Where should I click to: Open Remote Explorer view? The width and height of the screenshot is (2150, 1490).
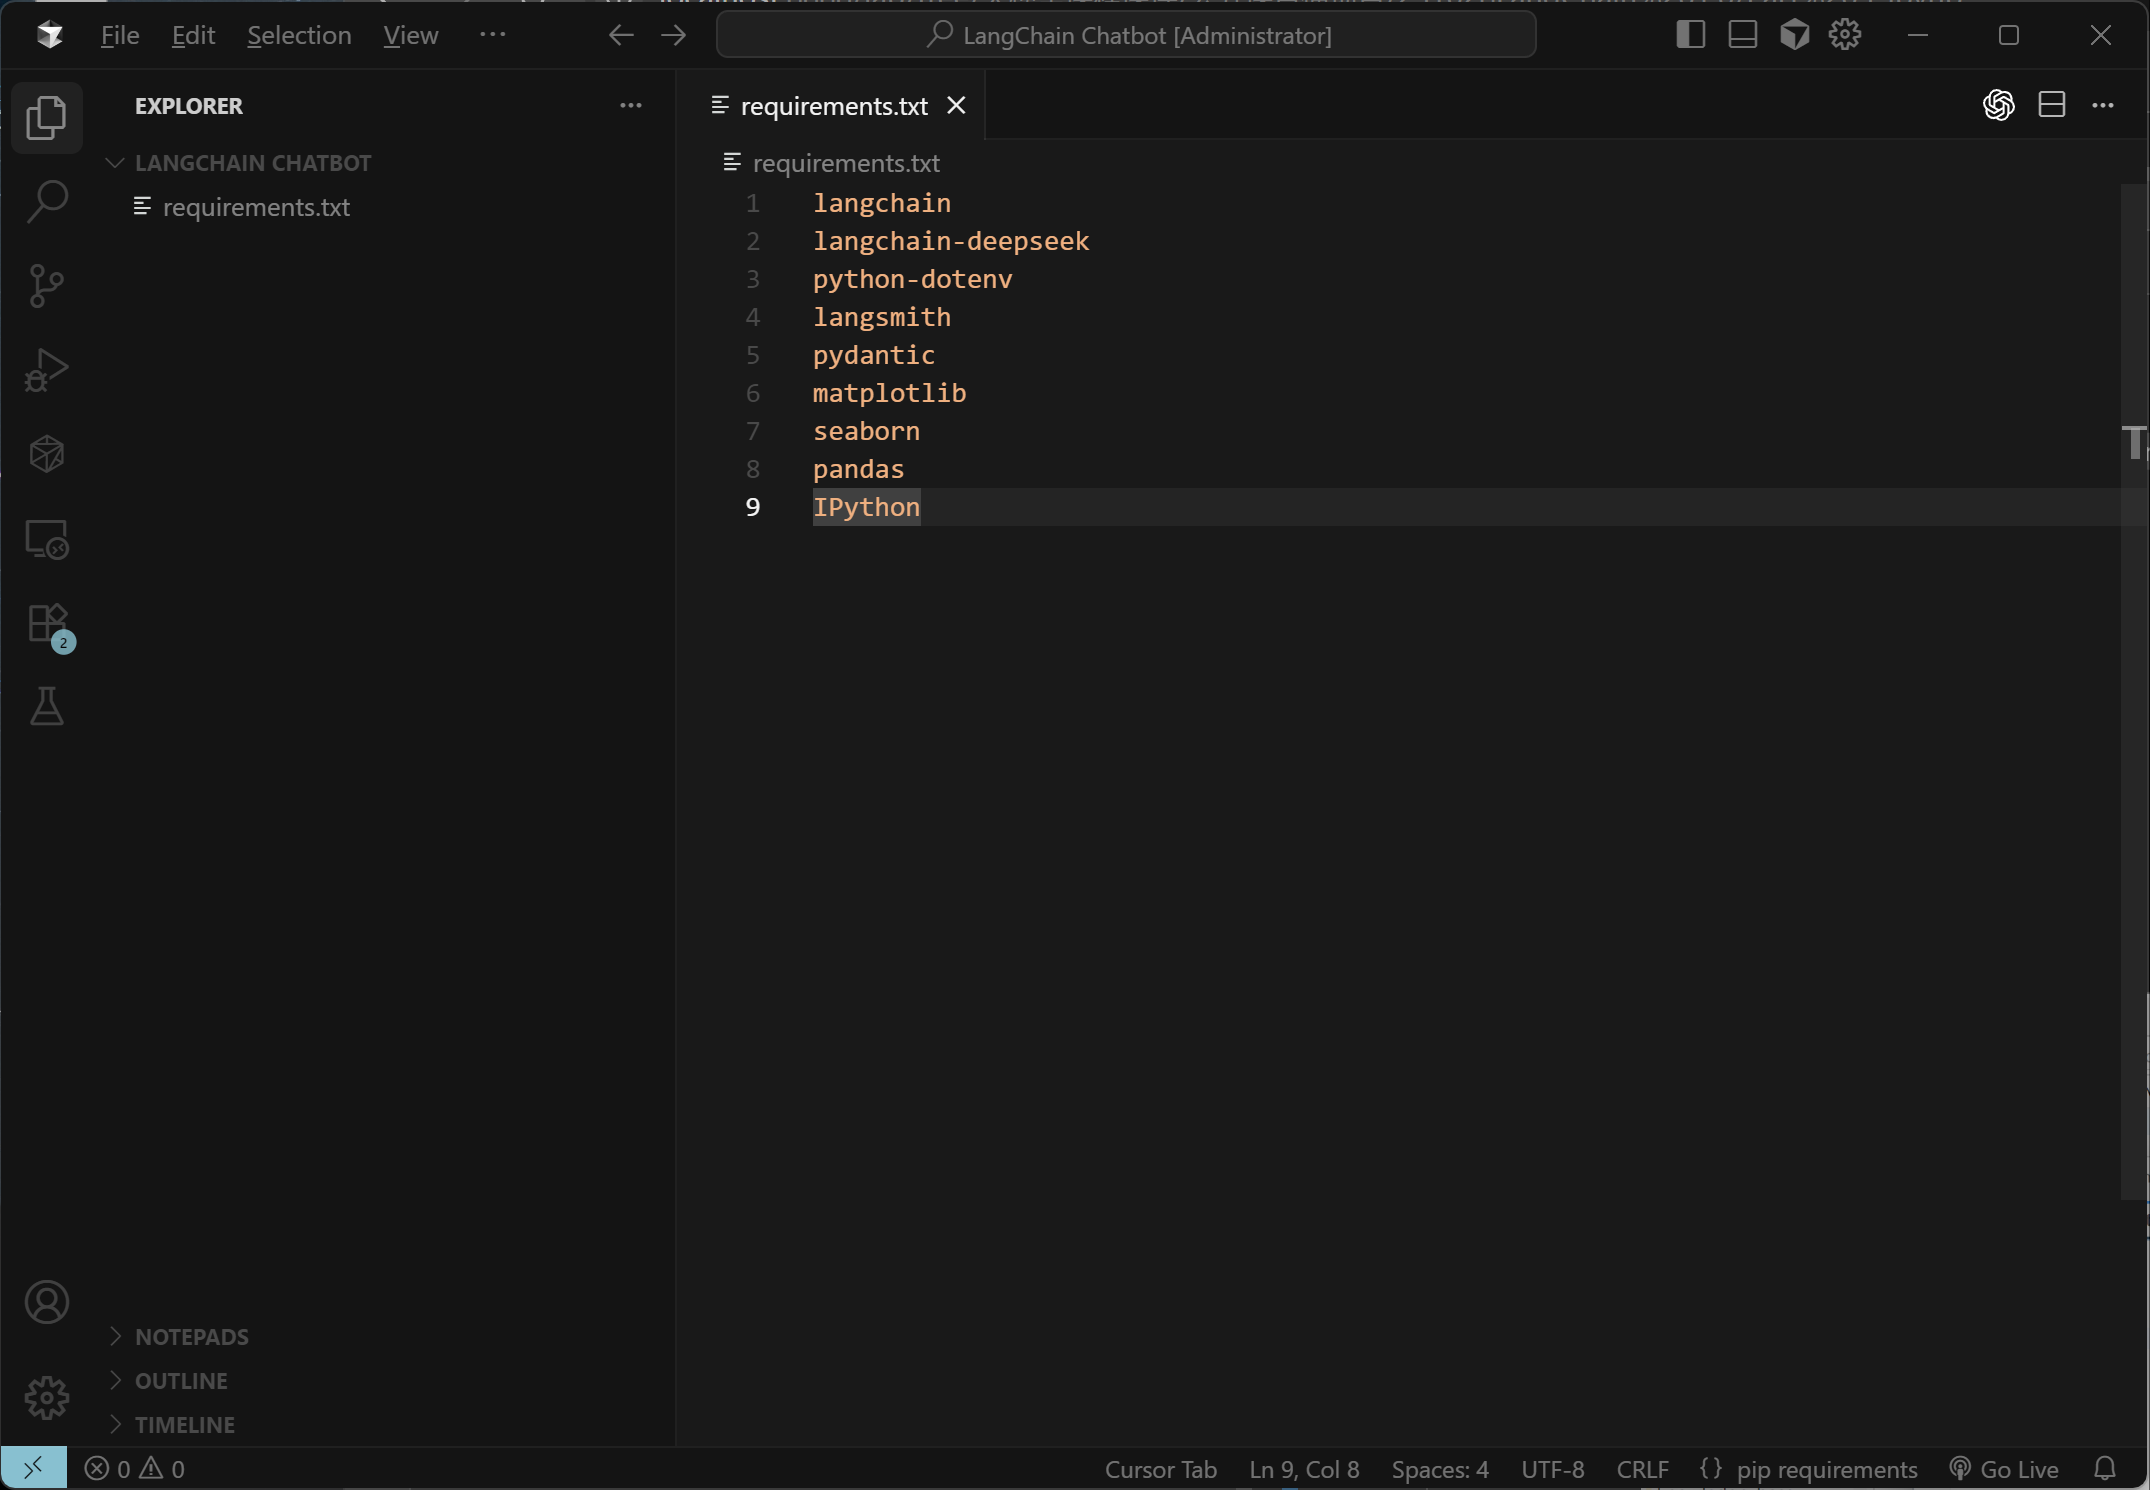[46, 539]
